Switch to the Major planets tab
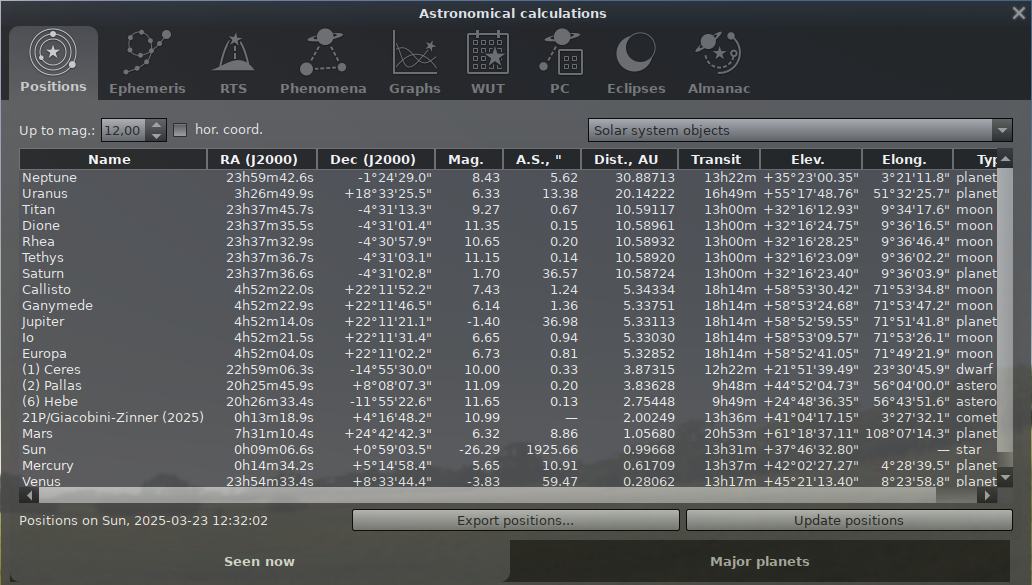Viewport: 1032px width, 585px height. 759,561
